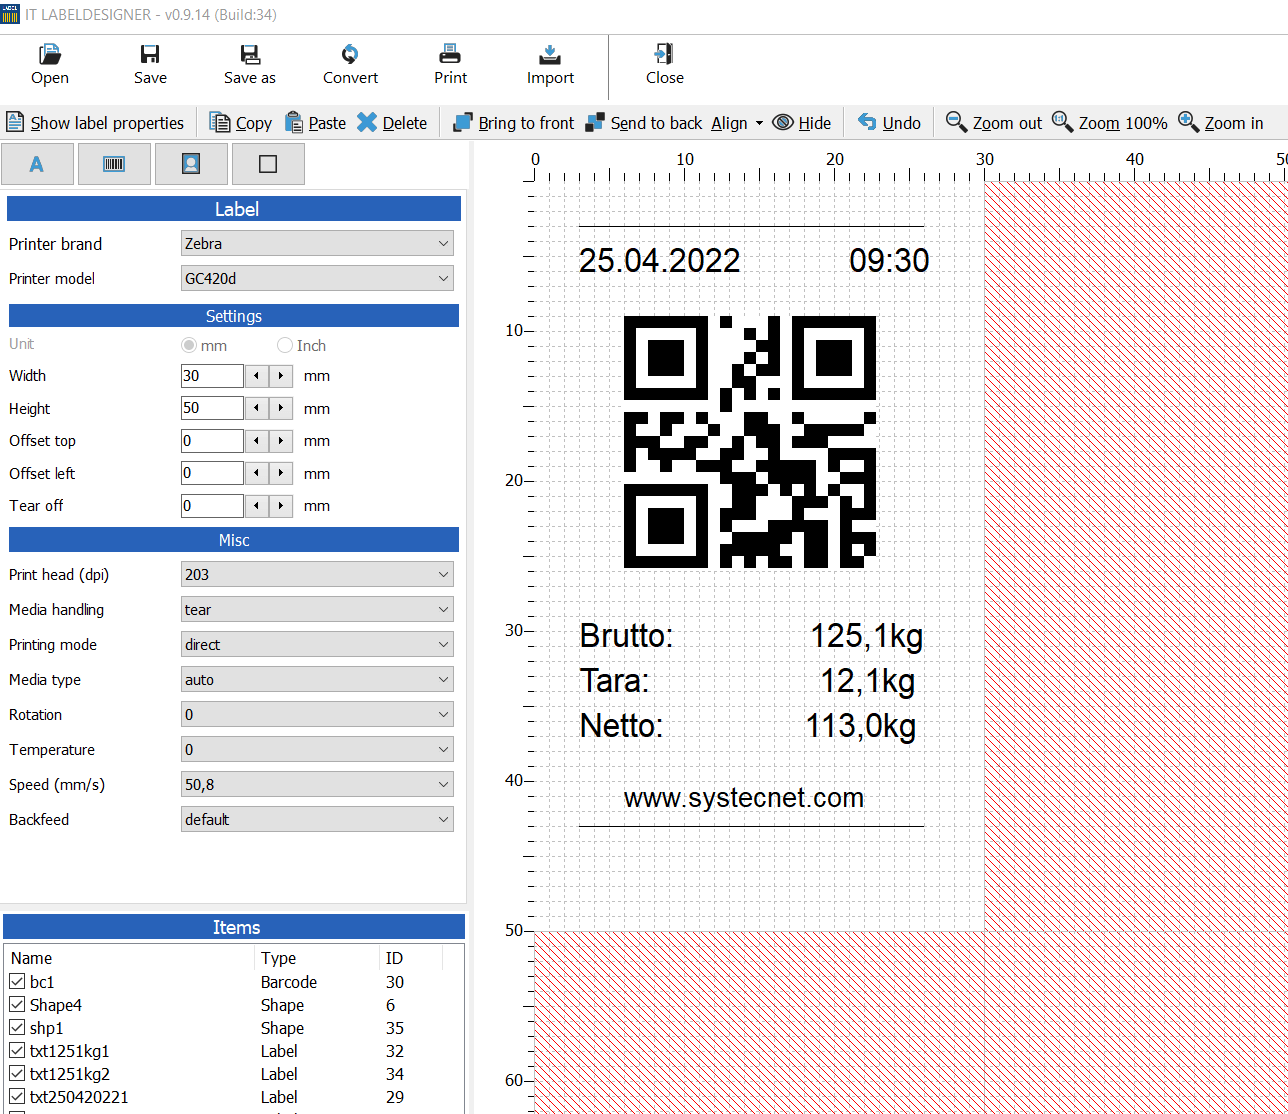Sort items by Name column header
The image size is (1288, 1114).
(130, 958)
